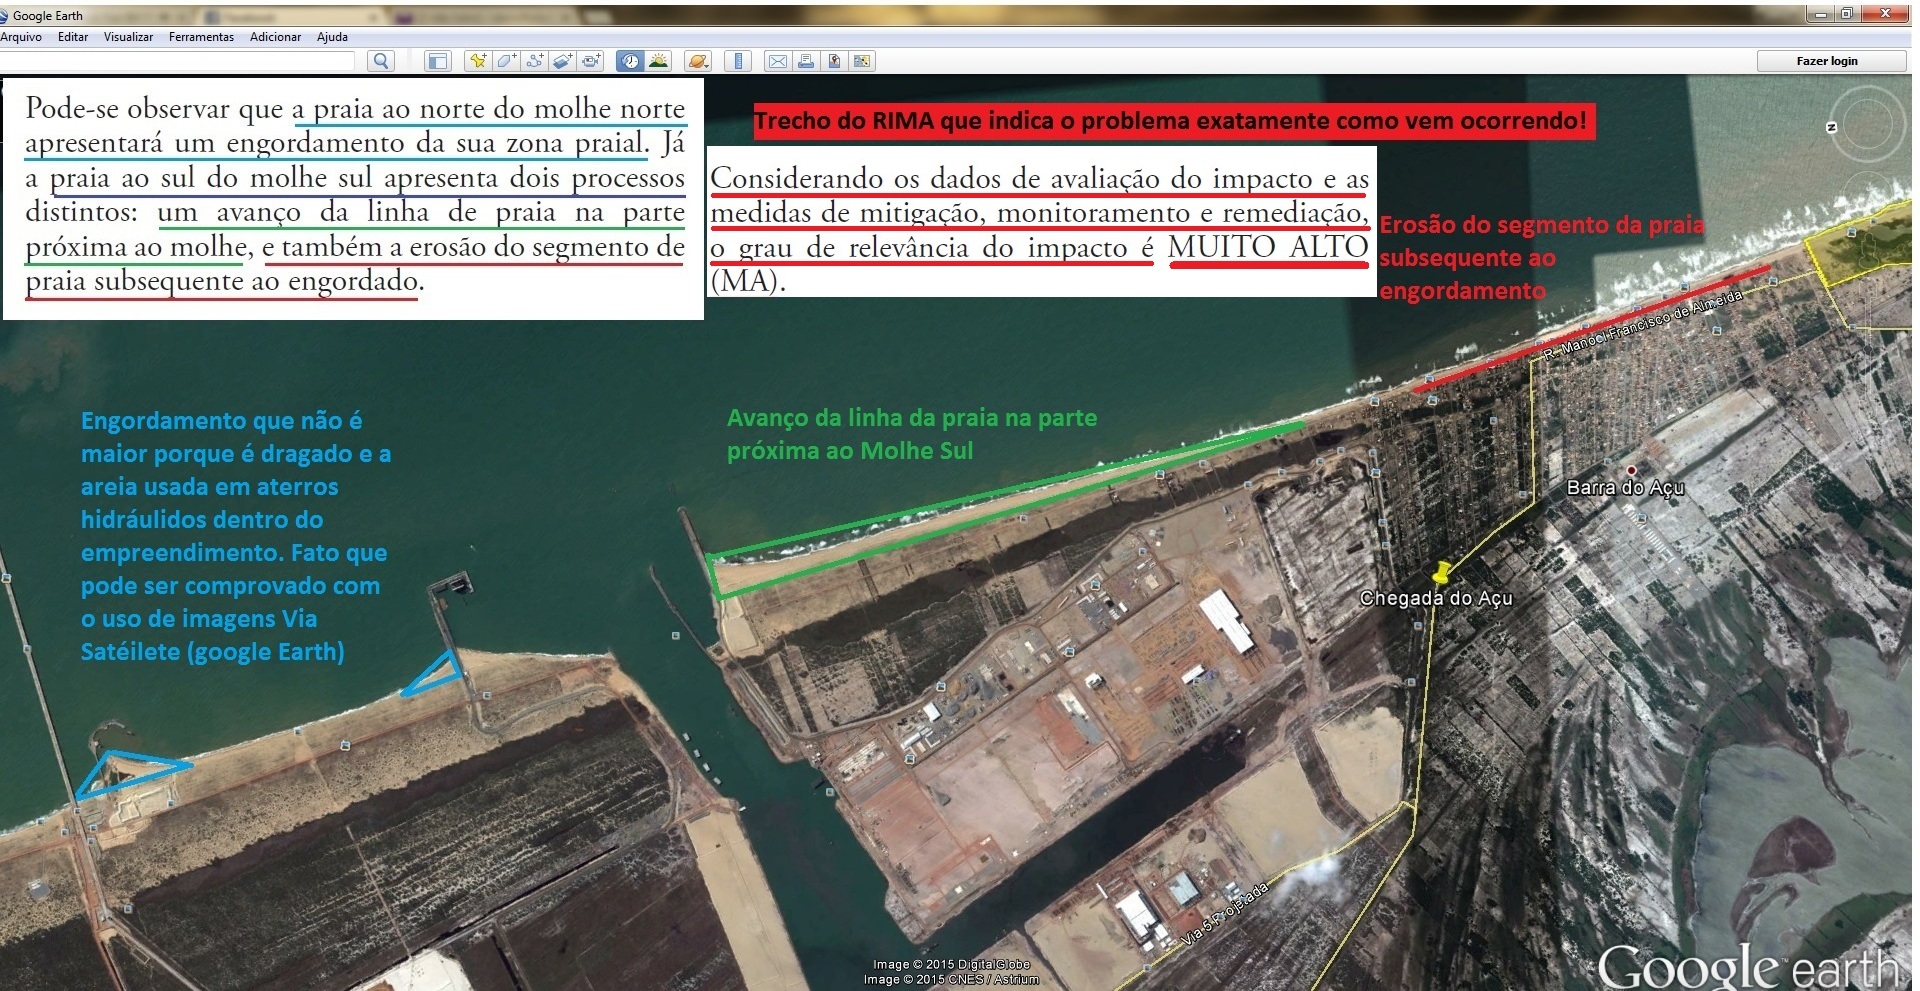Select the Add Polygon tool
The image size is (1920, 991).
point(506,61)
